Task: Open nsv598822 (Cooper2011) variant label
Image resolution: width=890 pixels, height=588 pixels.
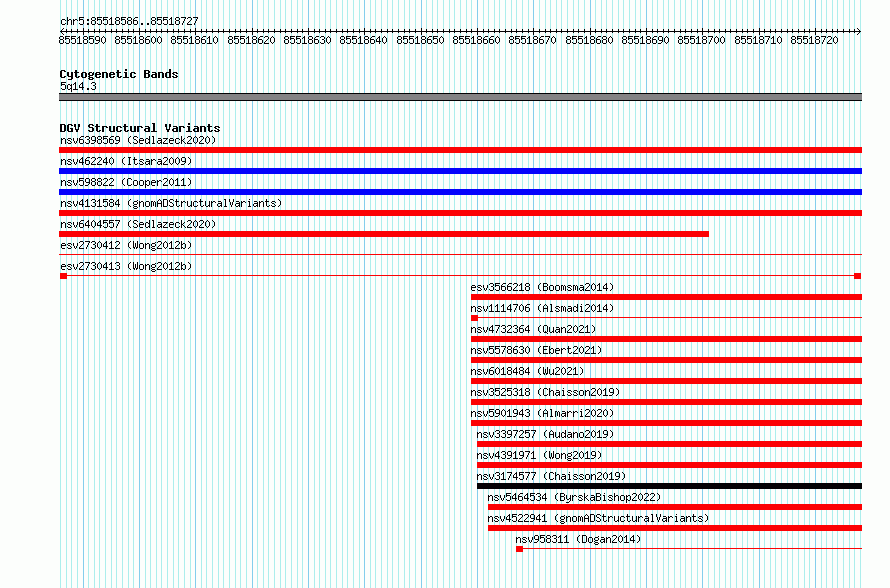Action: [x=126, y=182]
